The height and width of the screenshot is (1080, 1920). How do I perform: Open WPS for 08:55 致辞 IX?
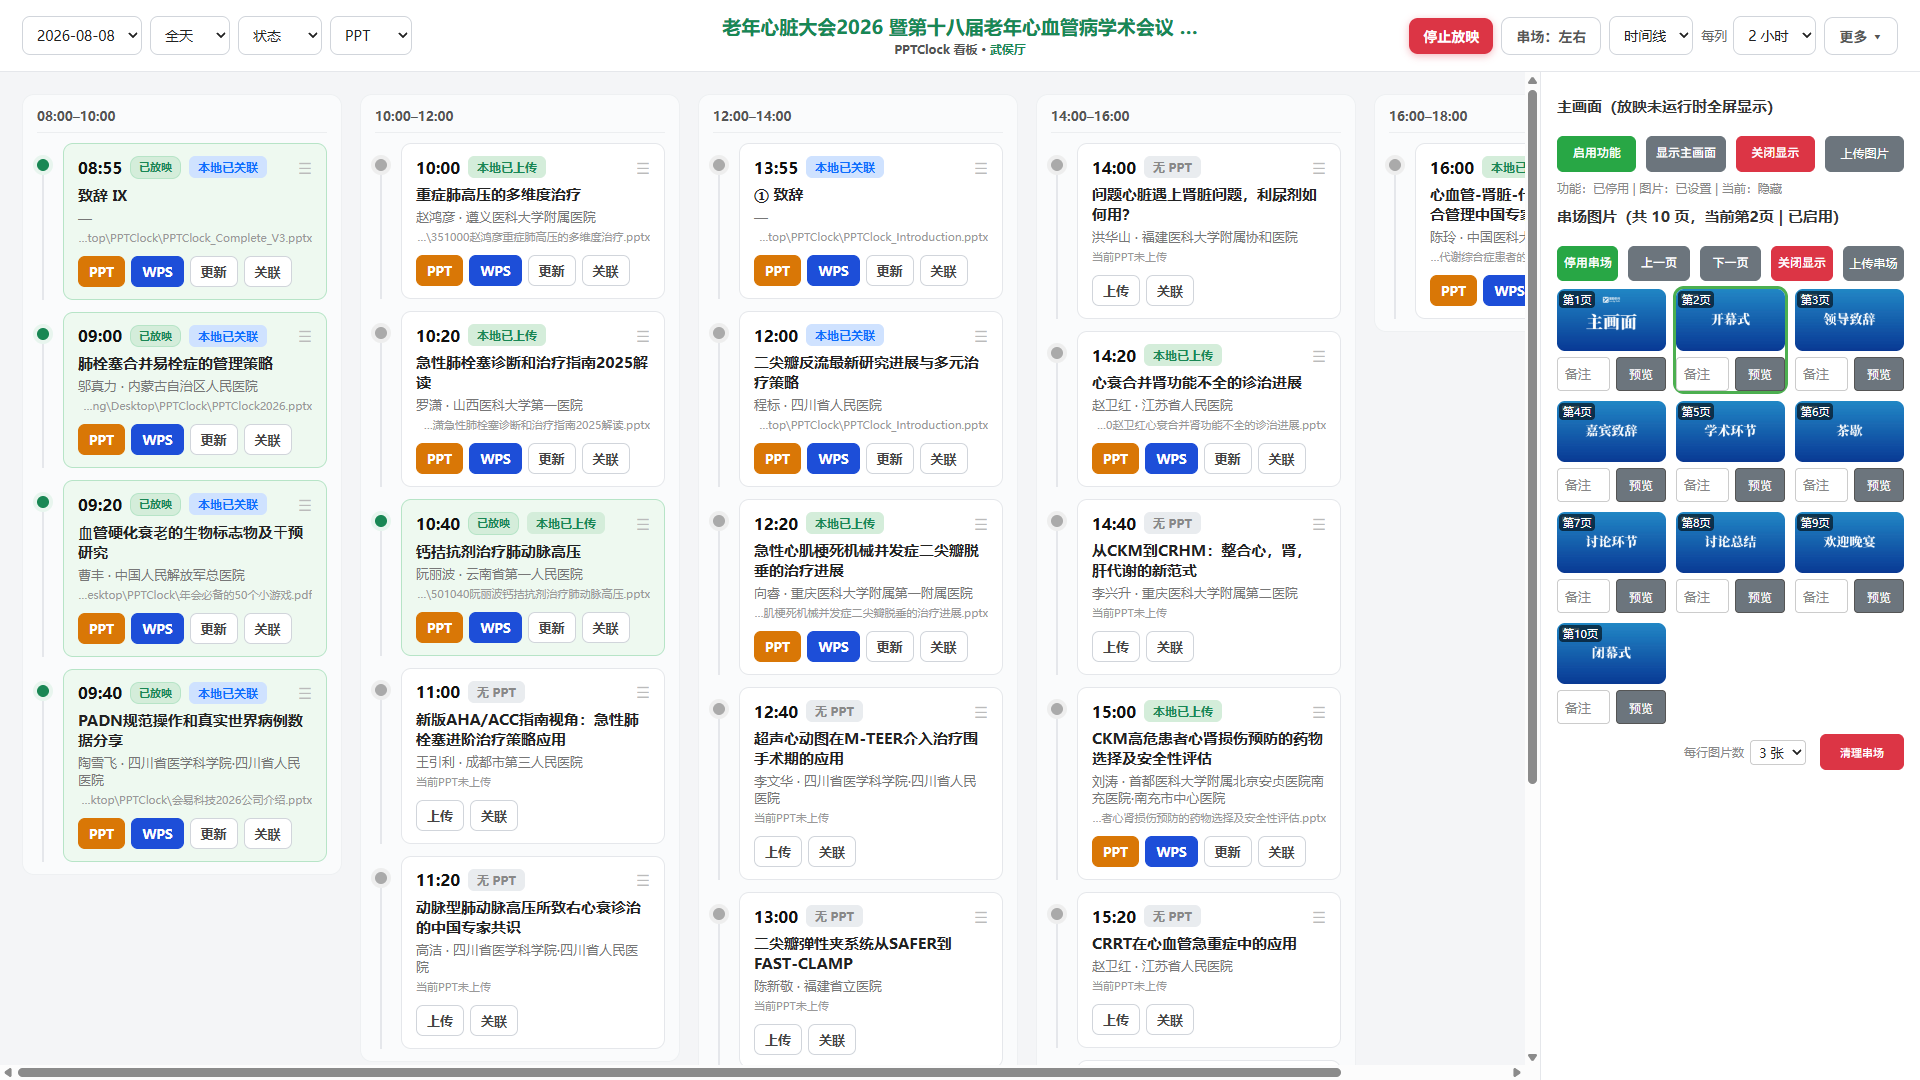(157, 272)
